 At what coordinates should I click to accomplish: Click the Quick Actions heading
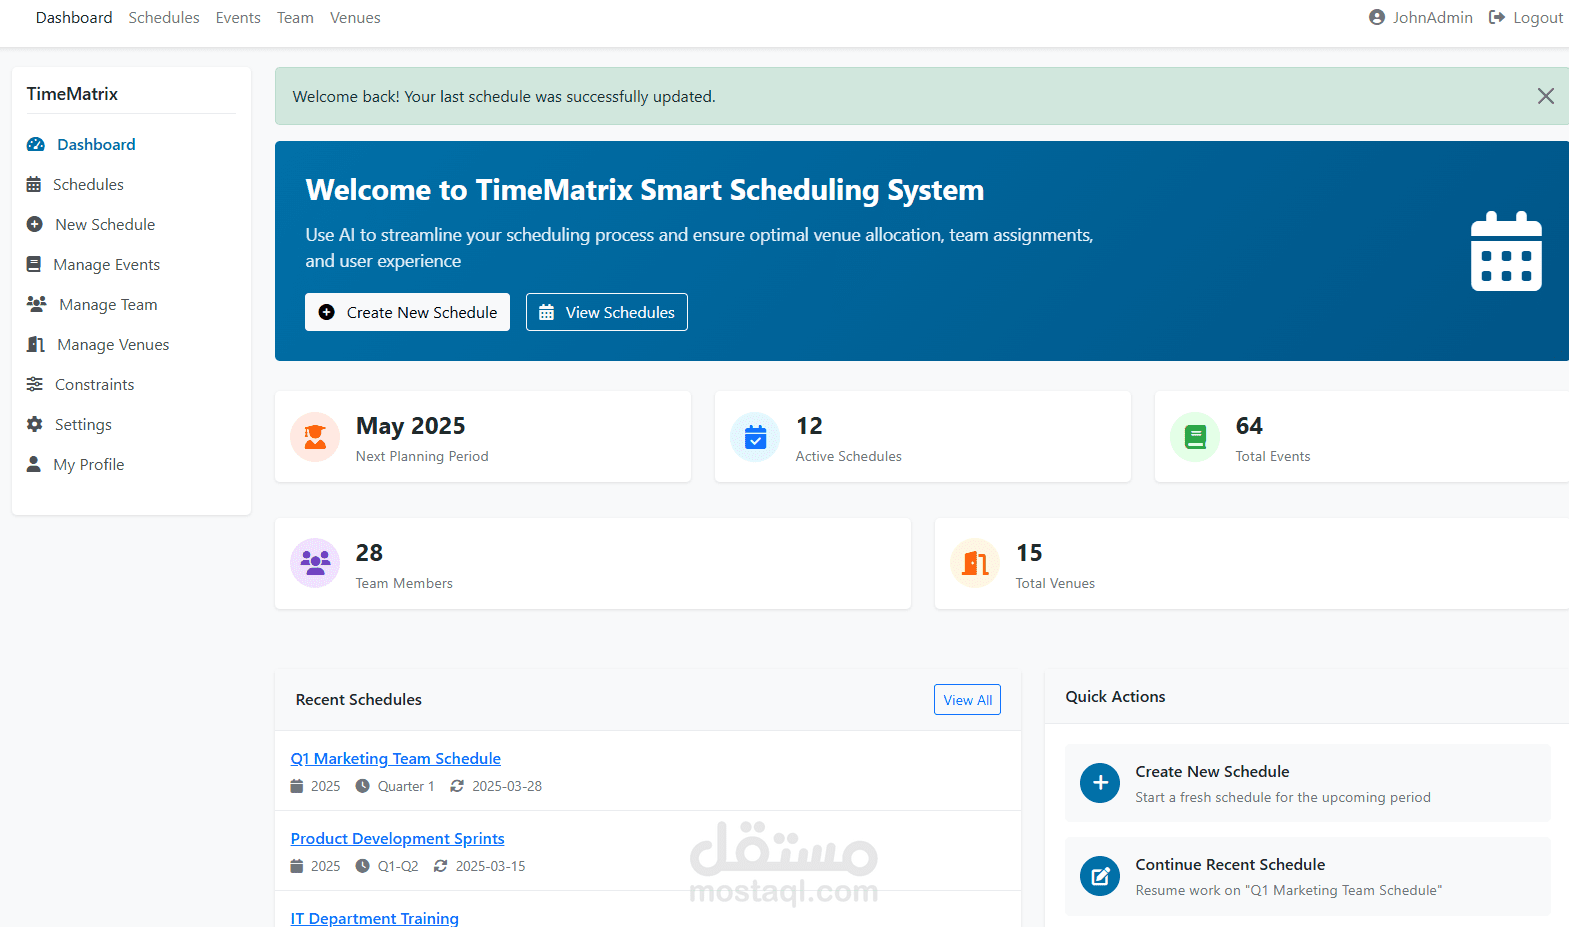pyautogui.click(x=1115, y=696)
